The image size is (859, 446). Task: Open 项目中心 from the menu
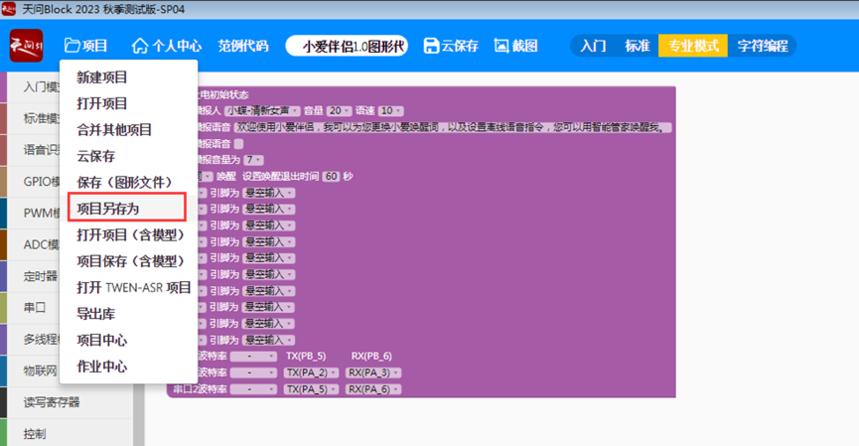point(102,340)
